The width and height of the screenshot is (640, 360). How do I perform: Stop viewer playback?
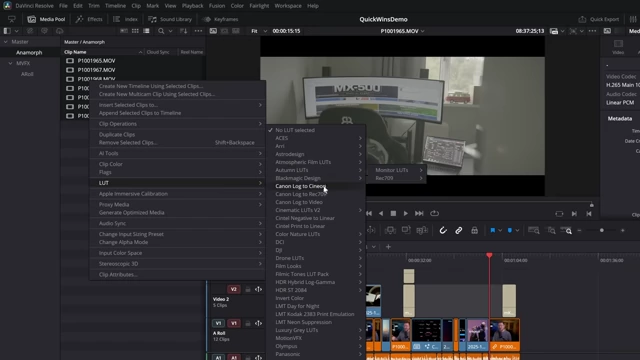pos(393,213)
